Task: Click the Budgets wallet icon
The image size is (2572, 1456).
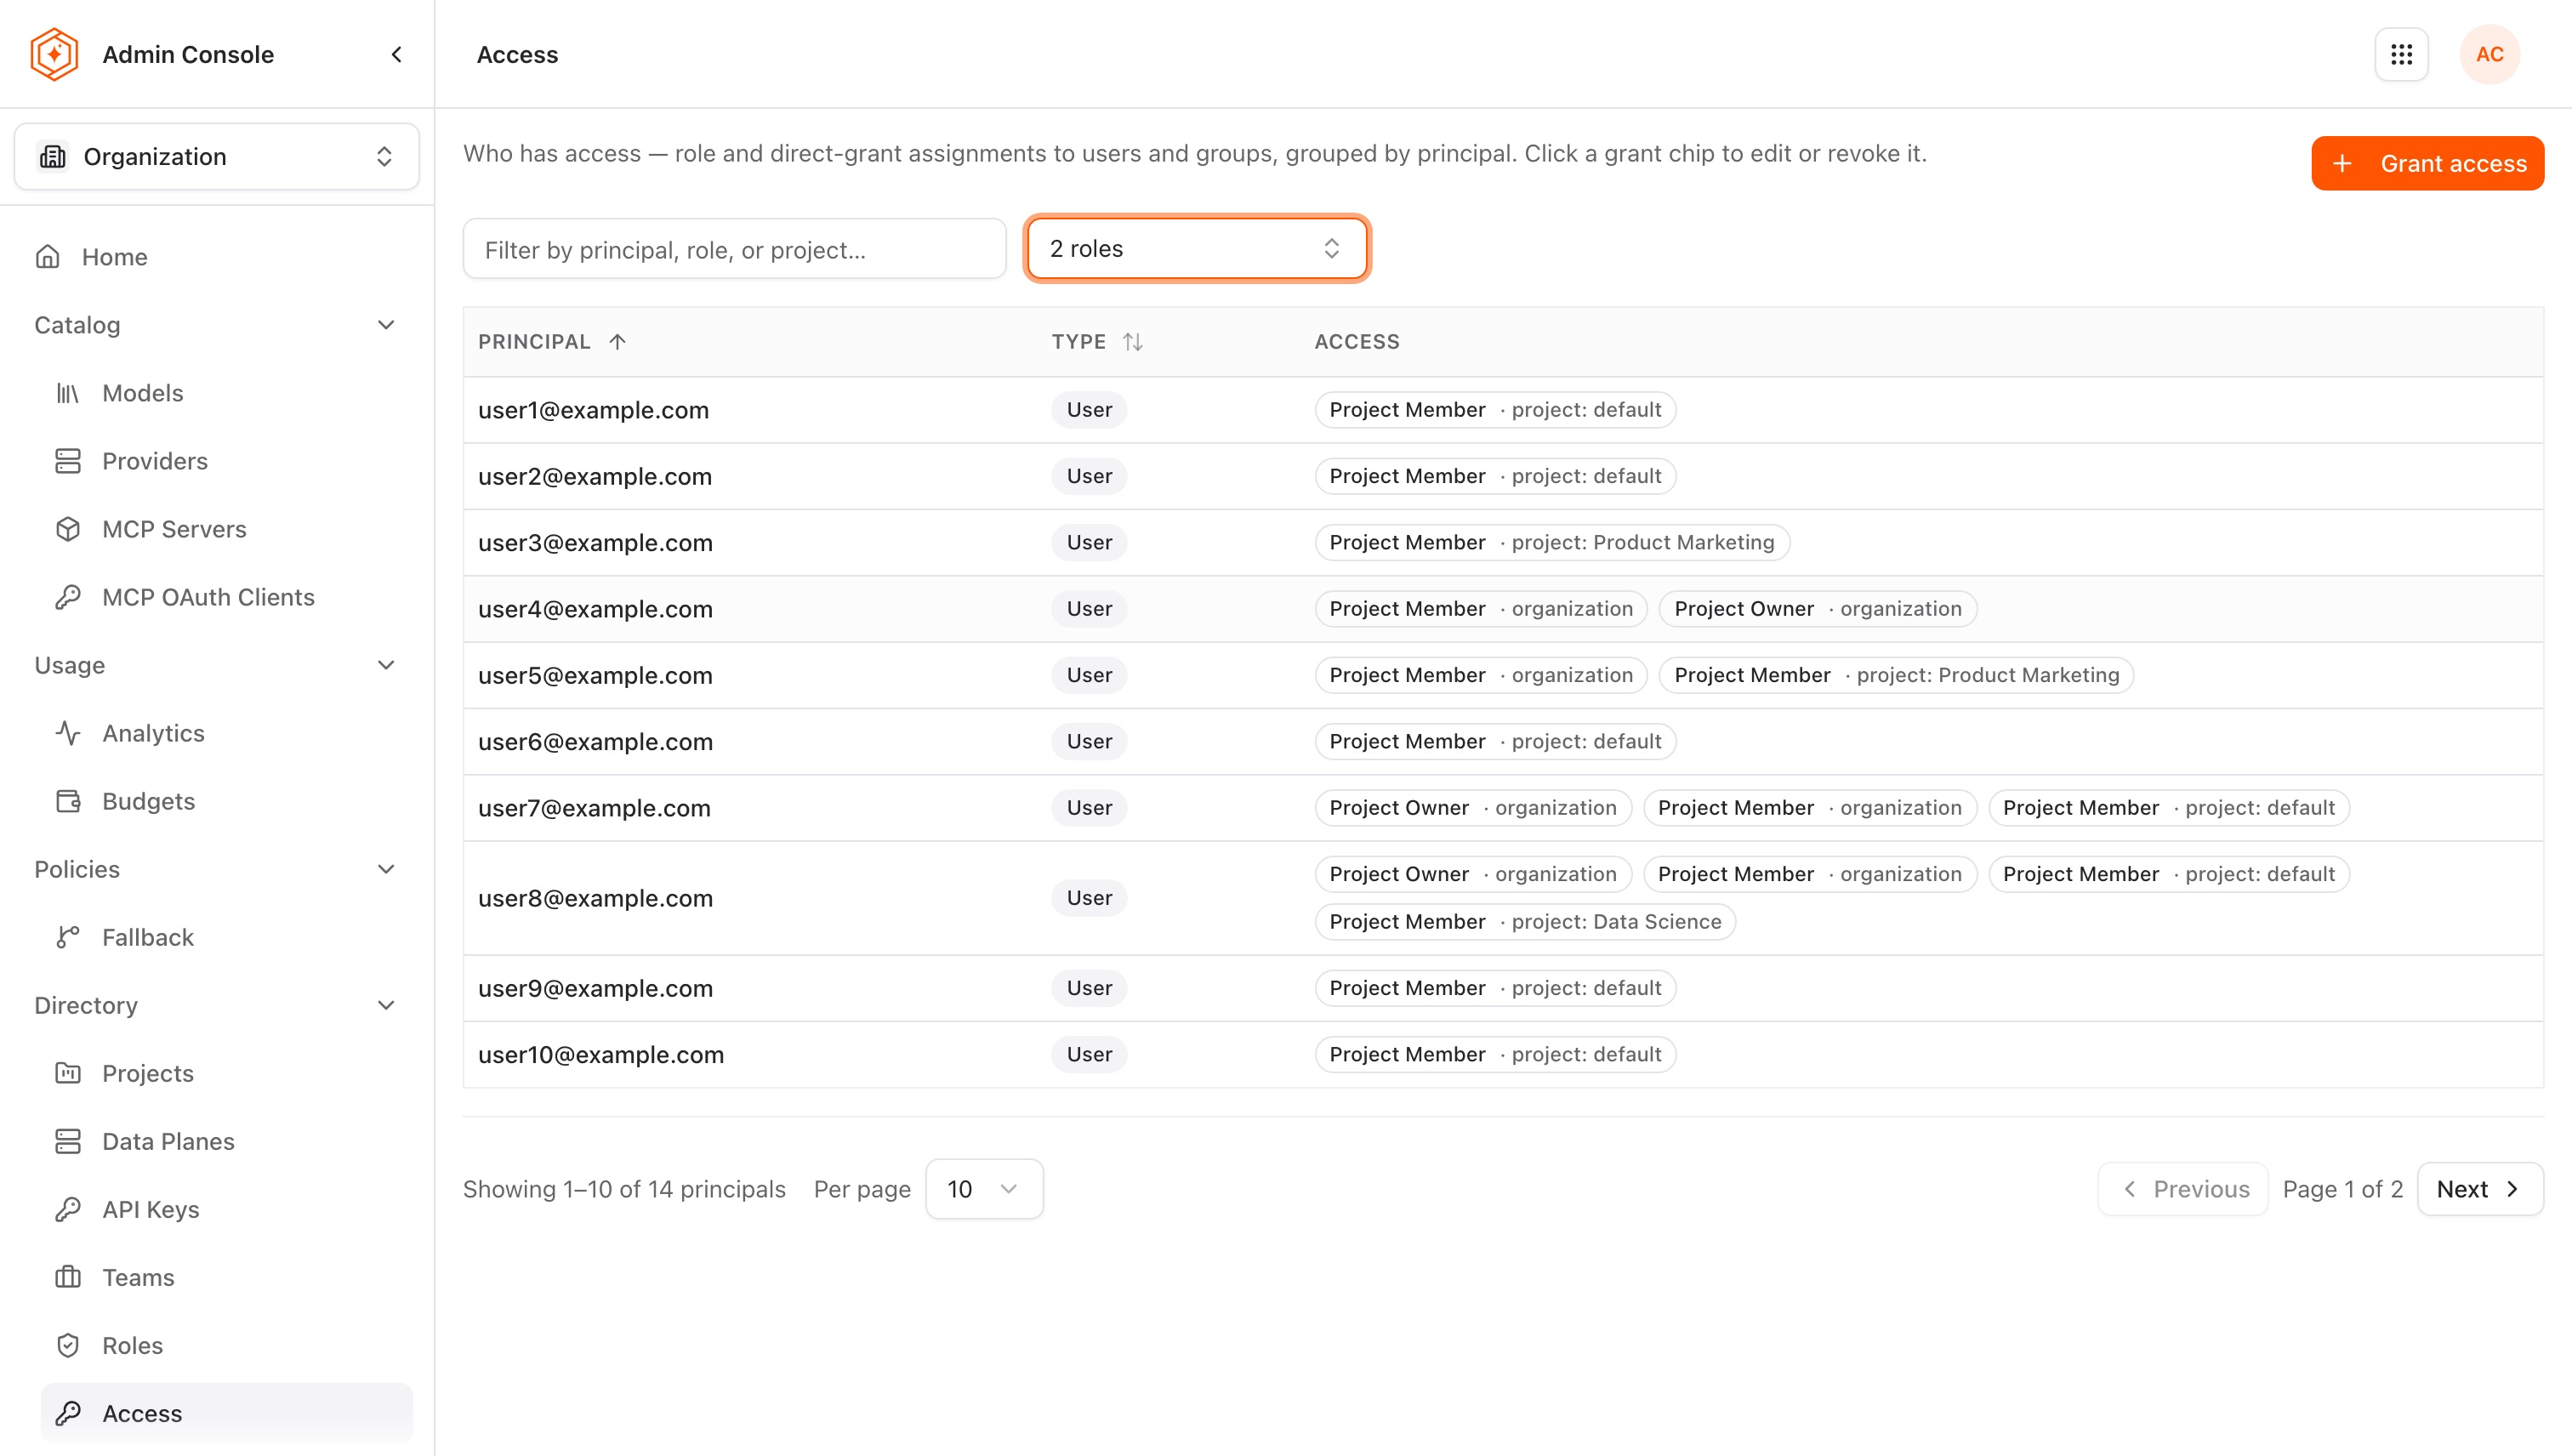Action: (x=68, y=801)
